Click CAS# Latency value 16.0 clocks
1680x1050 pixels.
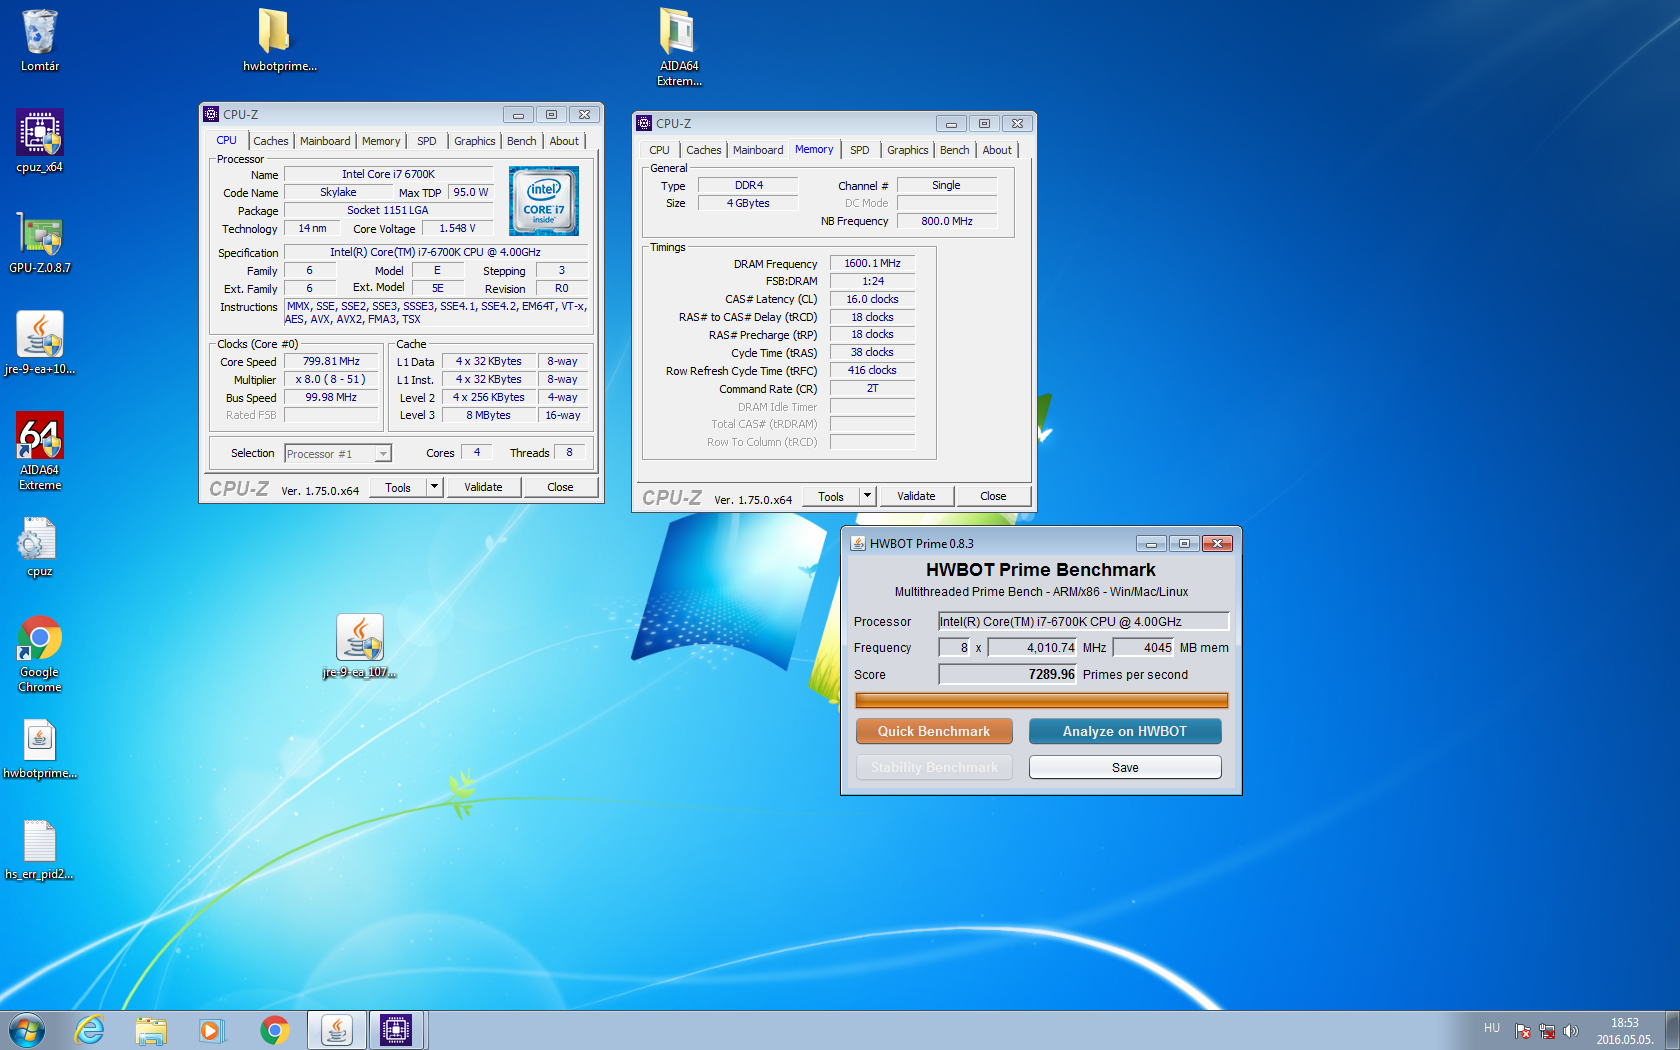[x=872, y=299]
